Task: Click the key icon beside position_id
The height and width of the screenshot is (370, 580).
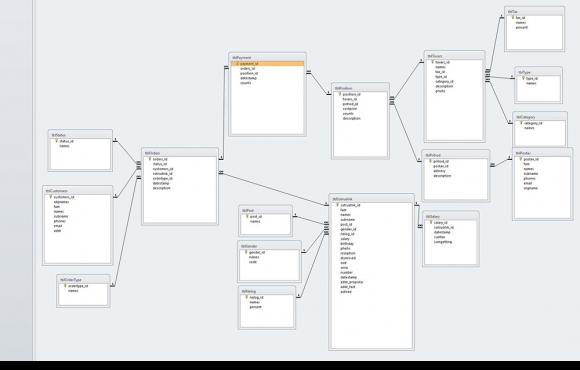Action: coord(340,94)
